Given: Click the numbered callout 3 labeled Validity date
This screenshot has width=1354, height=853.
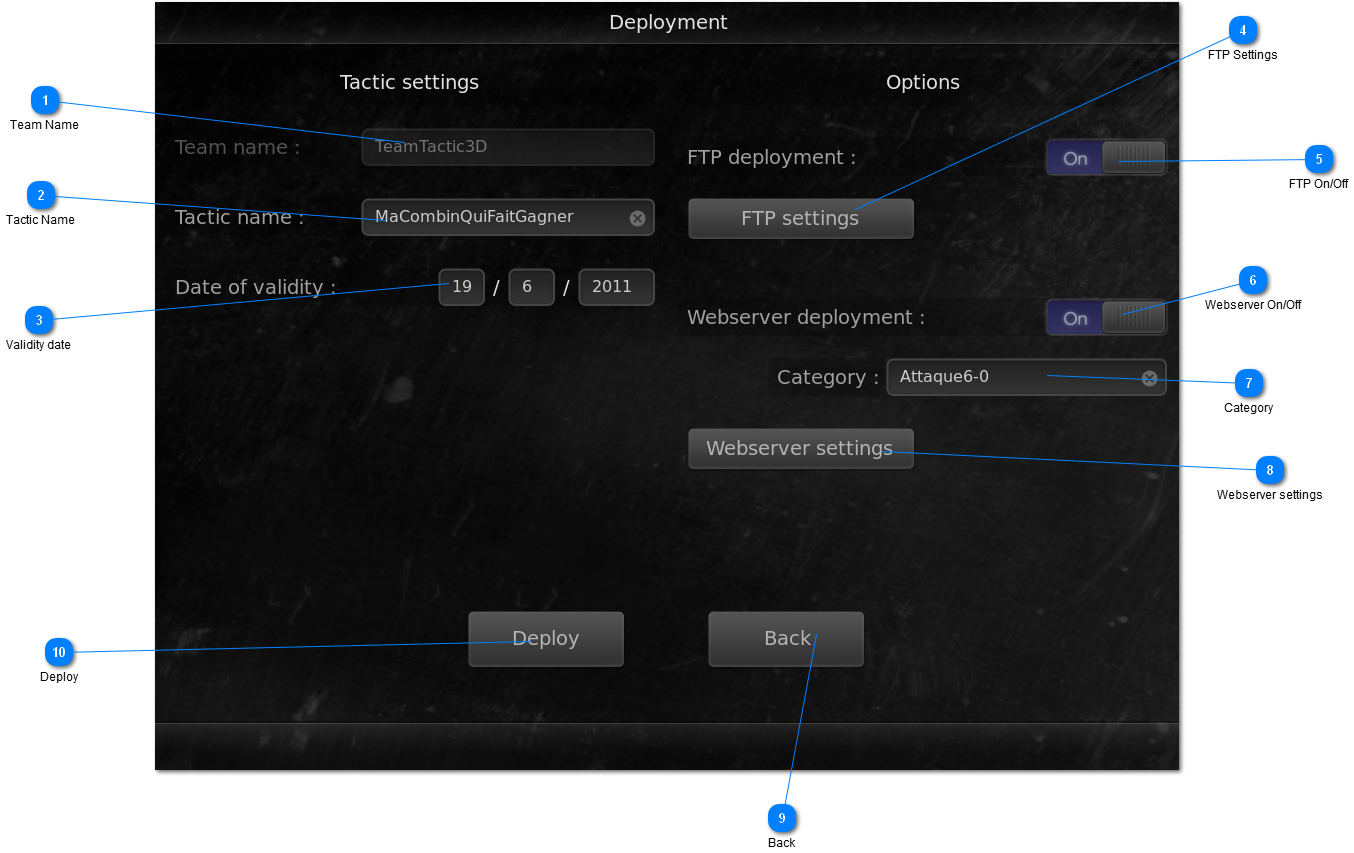Looking at the screenshot, I should pyautogui.click(x=39, y=320).
